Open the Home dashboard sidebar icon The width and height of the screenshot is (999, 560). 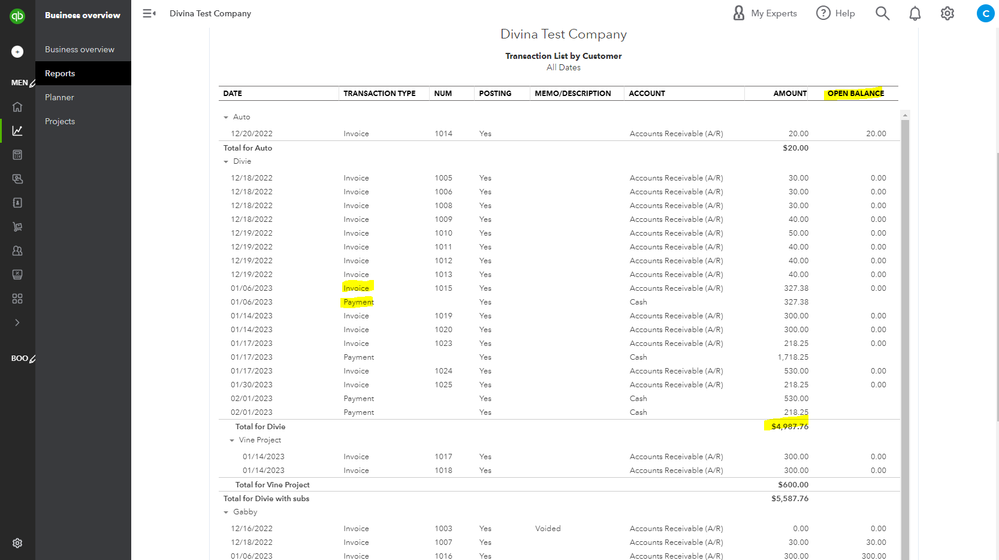[17, 107]
